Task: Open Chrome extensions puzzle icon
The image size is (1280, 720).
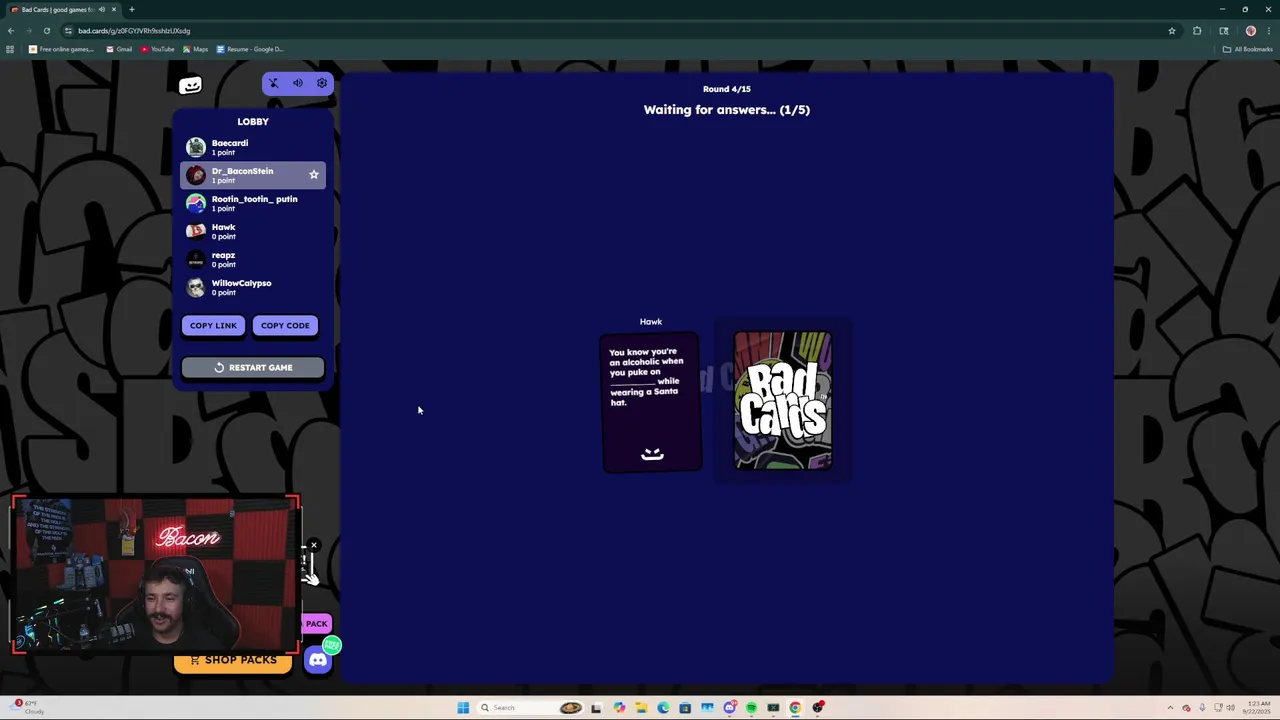Action: pyautogui.click(x=1197, y=31)
